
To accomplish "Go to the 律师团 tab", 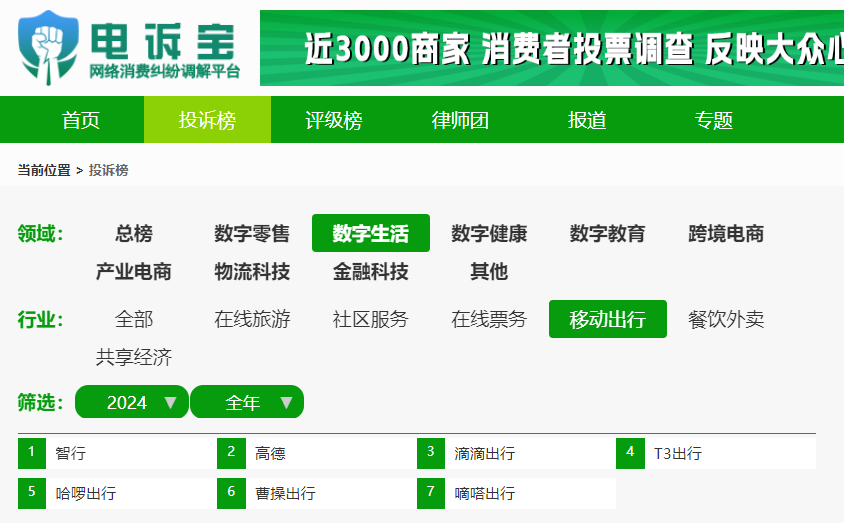I will (x=460, y=119).
